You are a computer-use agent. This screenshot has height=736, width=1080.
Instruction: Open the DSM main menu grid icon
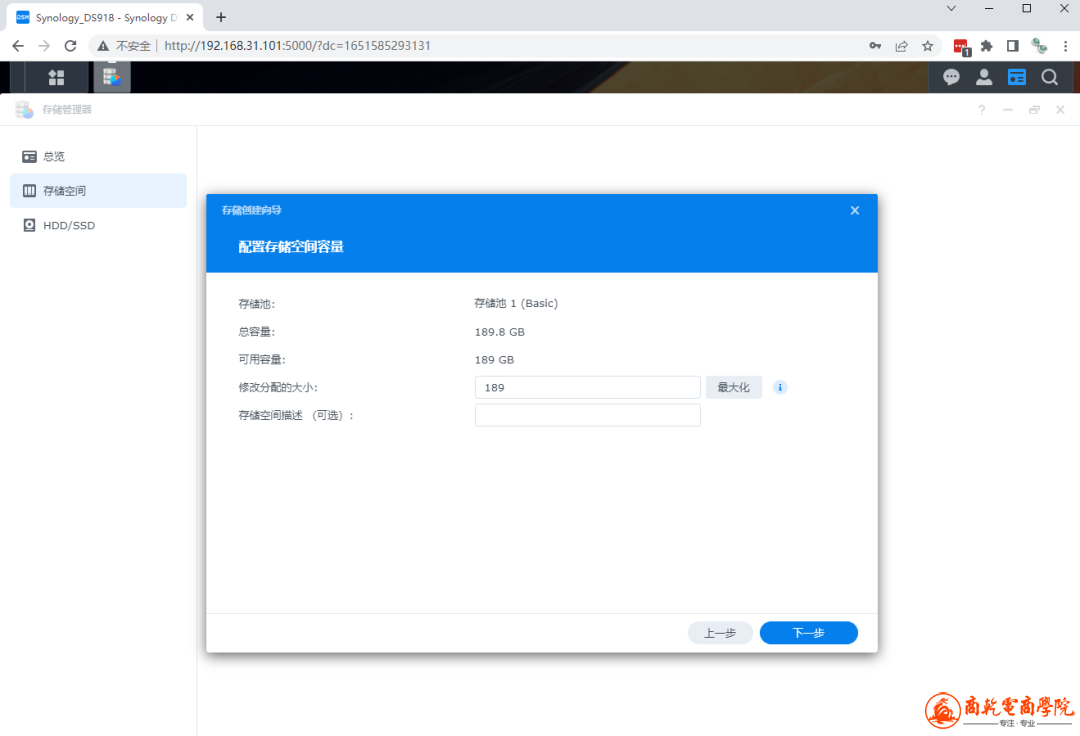pyautogui.click(x=56, y=77)
